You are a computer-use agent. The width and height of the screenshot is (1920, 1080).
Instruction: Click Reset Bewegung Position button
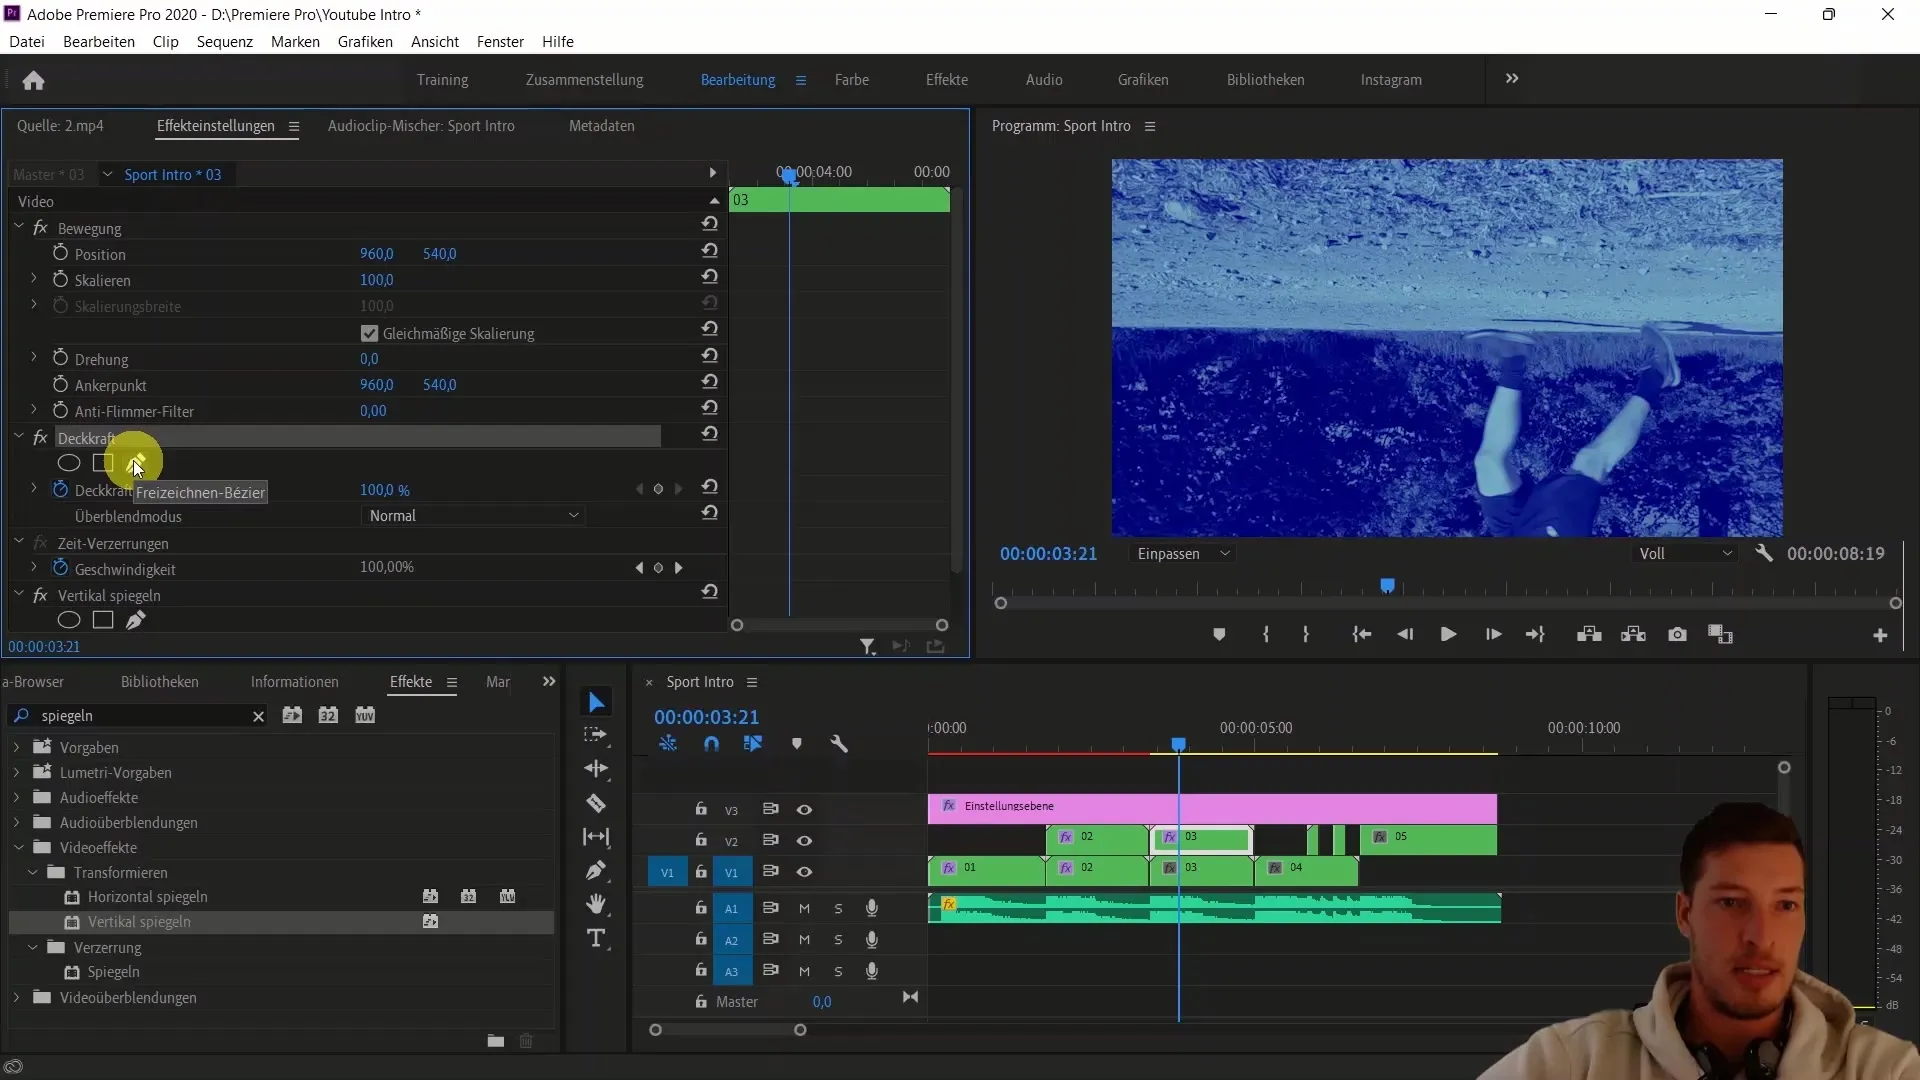pyautogui.click(x=708, y=252)
